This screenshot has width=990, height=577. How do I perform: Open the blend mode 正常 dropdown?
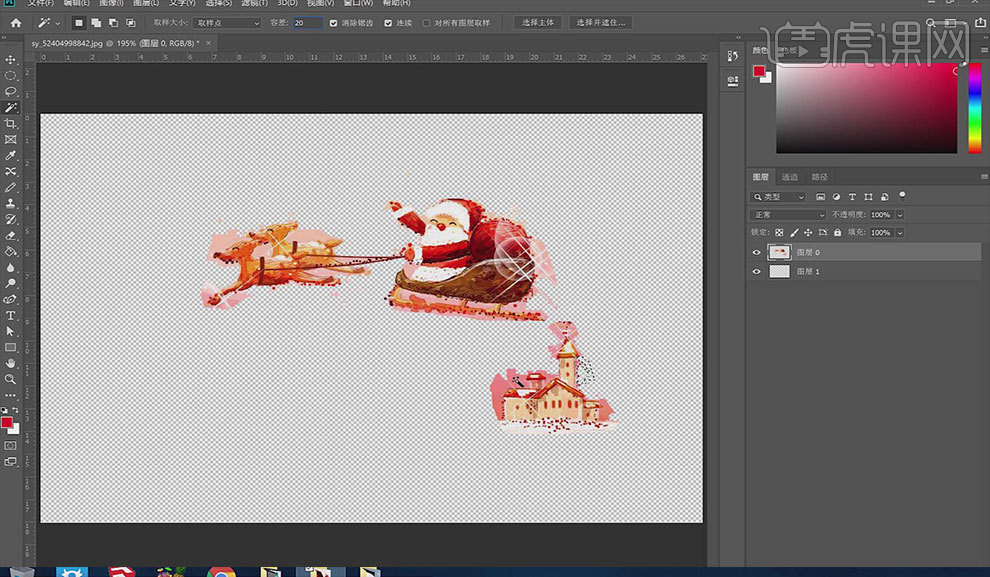[787, 215]
